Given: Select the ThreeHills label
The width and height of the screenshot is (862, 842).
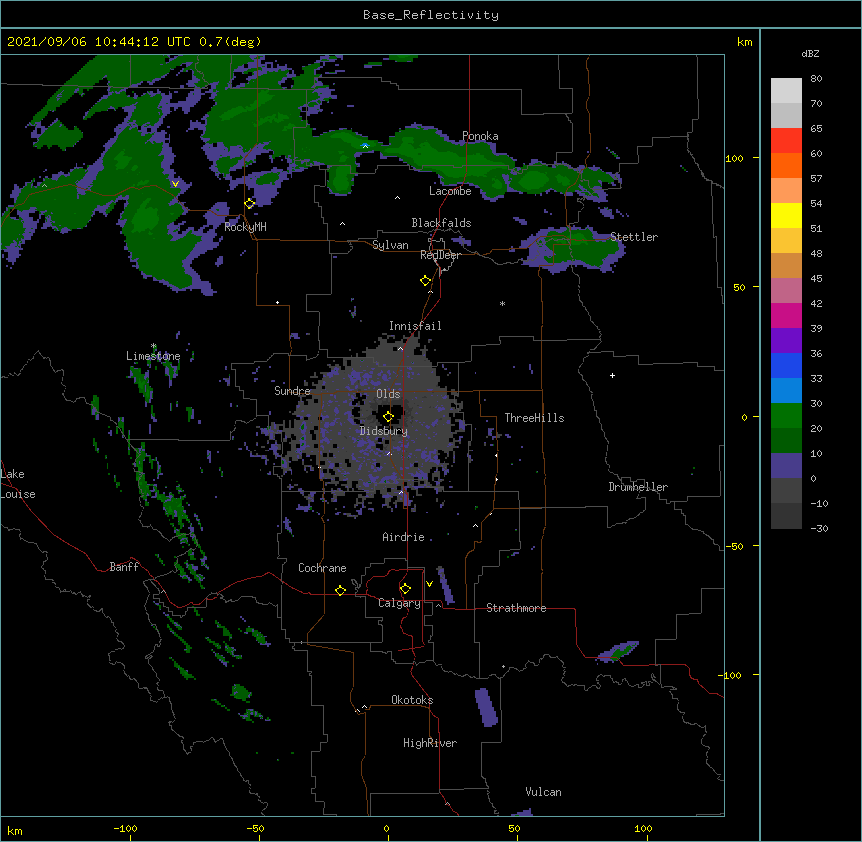Looking at the screenshot, I should pos(534,418).
